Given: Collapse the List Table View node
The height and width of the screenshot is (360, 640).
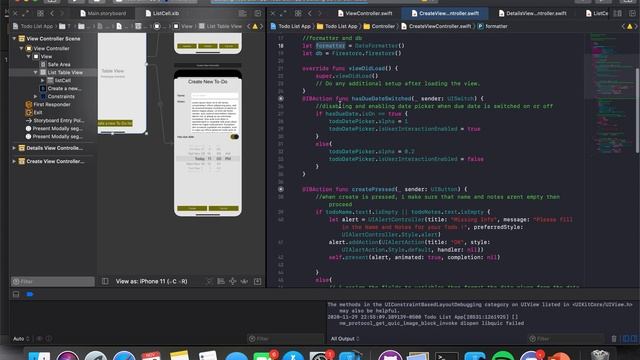Looking at the screenshot, I should 36,72.
